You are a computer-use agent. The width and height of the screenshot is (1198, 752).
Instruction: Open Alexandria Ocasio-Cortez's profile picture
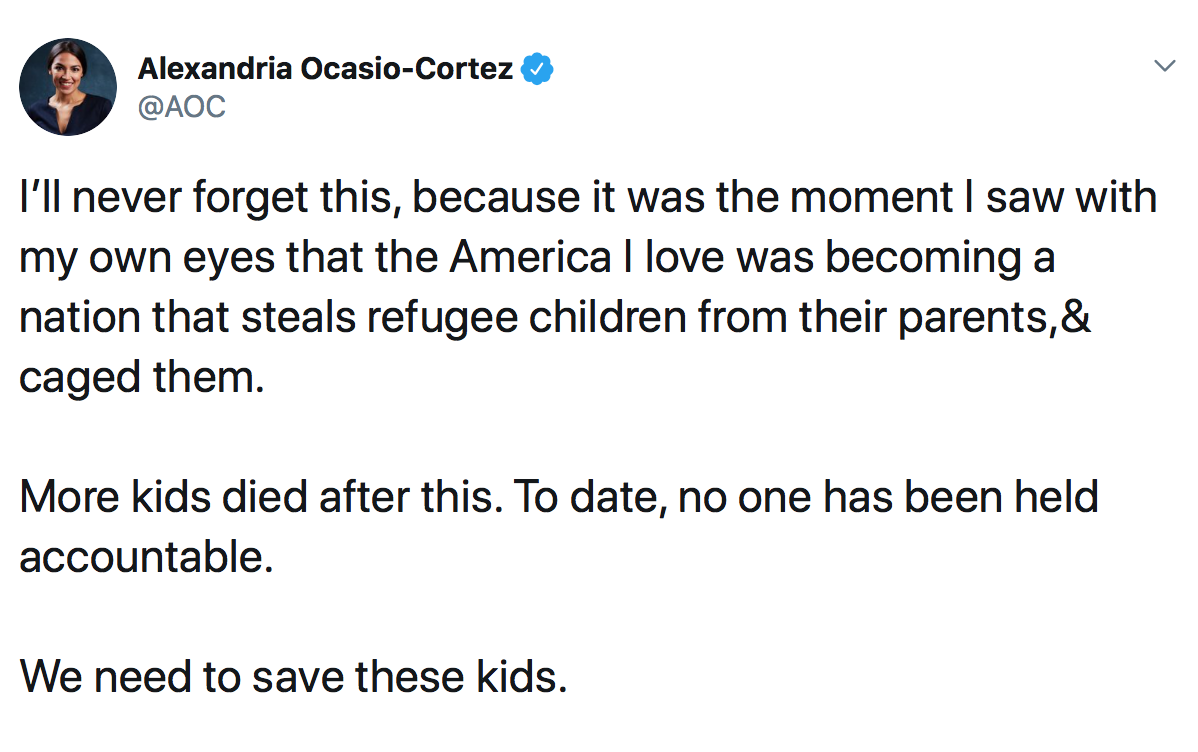68,87
